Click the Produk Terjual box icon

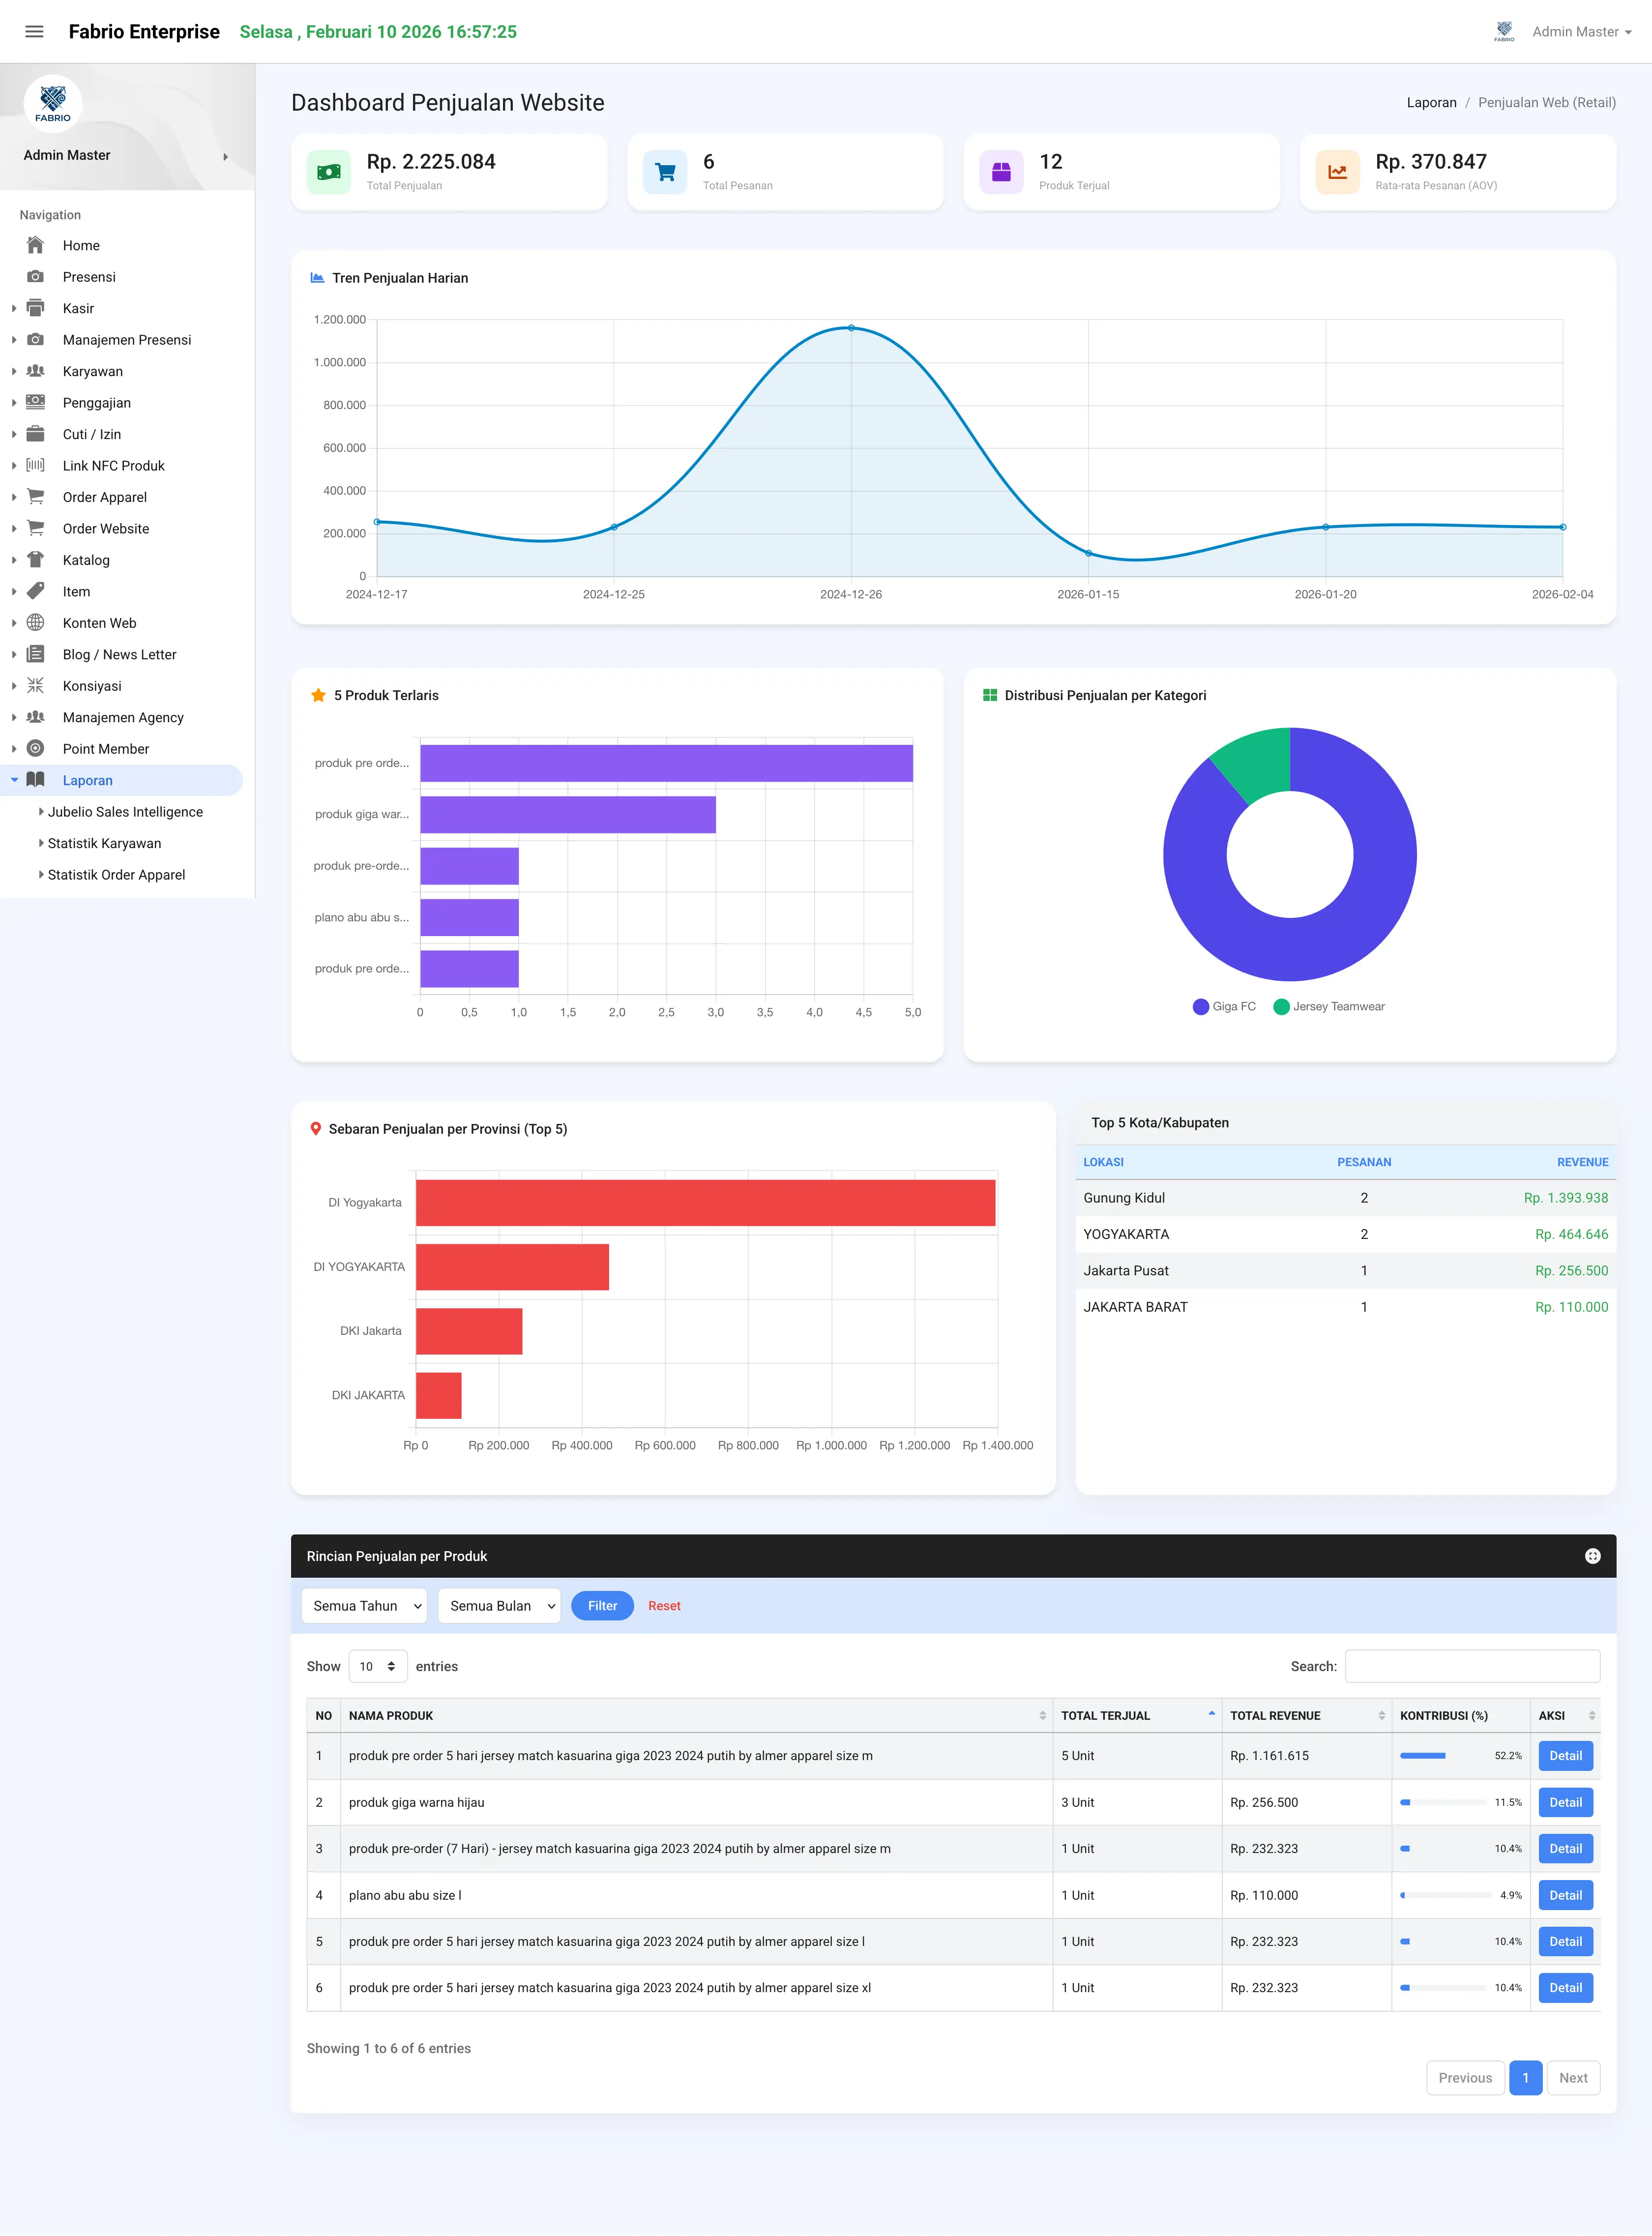tap(1001, 172)
